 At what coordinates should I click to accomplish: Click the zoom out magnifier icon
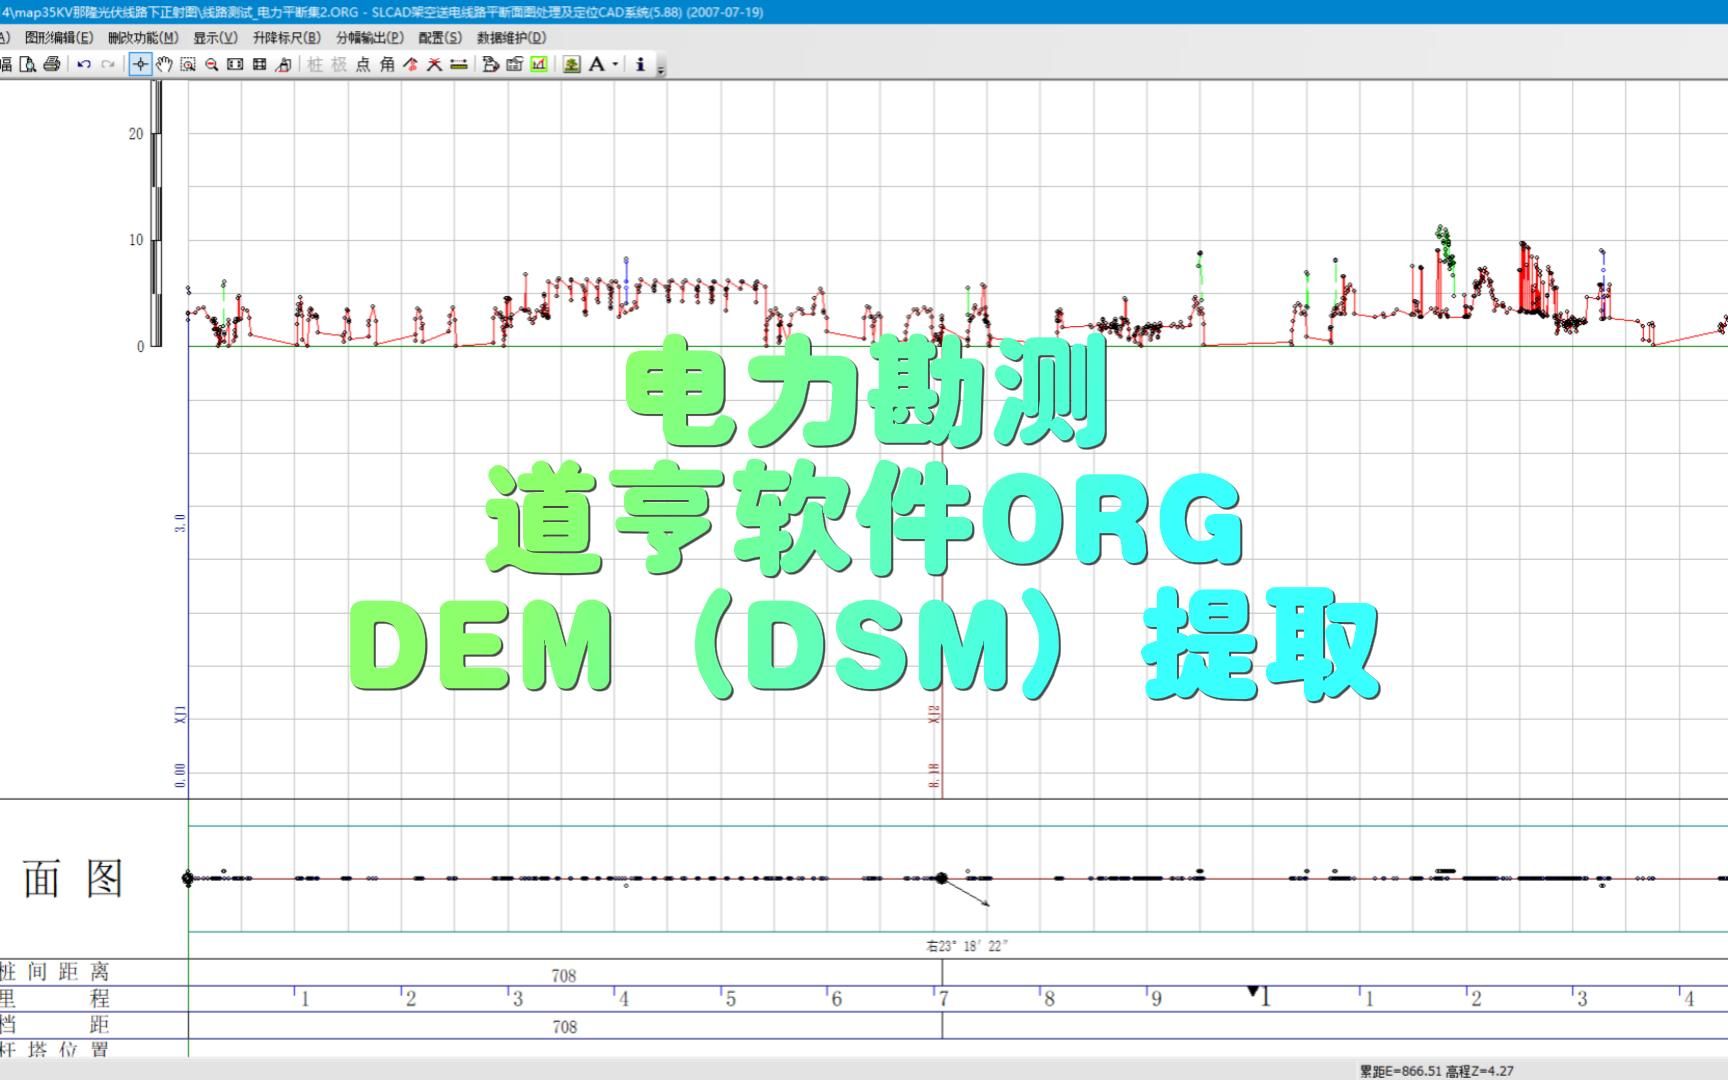coord(212,64)
